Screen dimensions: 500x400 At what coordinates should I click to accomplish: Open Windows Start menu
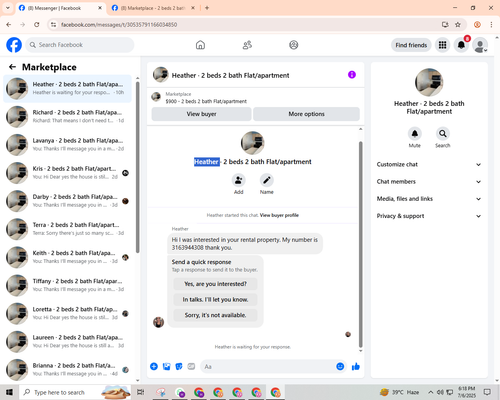[x=9, y=392]
